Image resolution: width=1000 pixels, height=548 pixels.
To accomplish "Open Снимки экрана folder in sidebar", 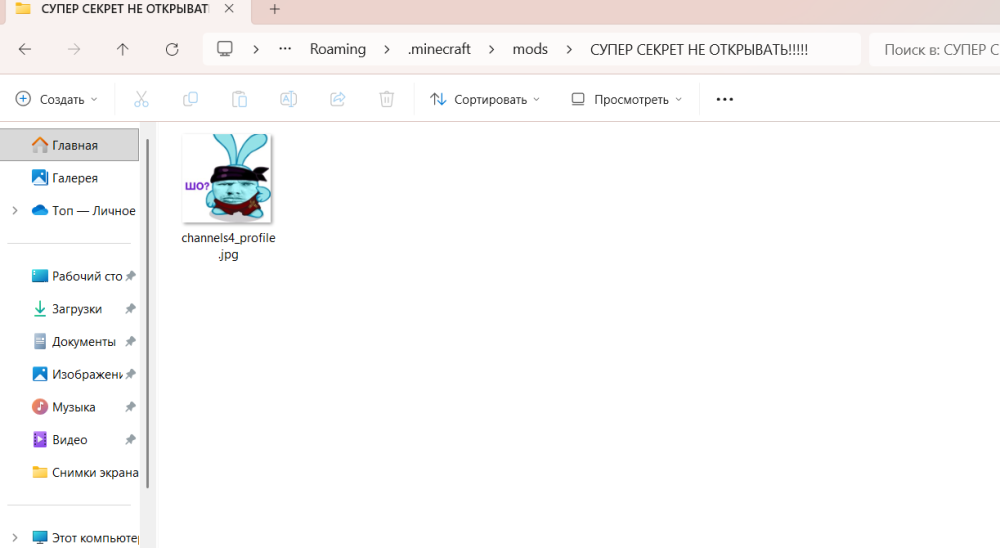I will coord(85,472).
